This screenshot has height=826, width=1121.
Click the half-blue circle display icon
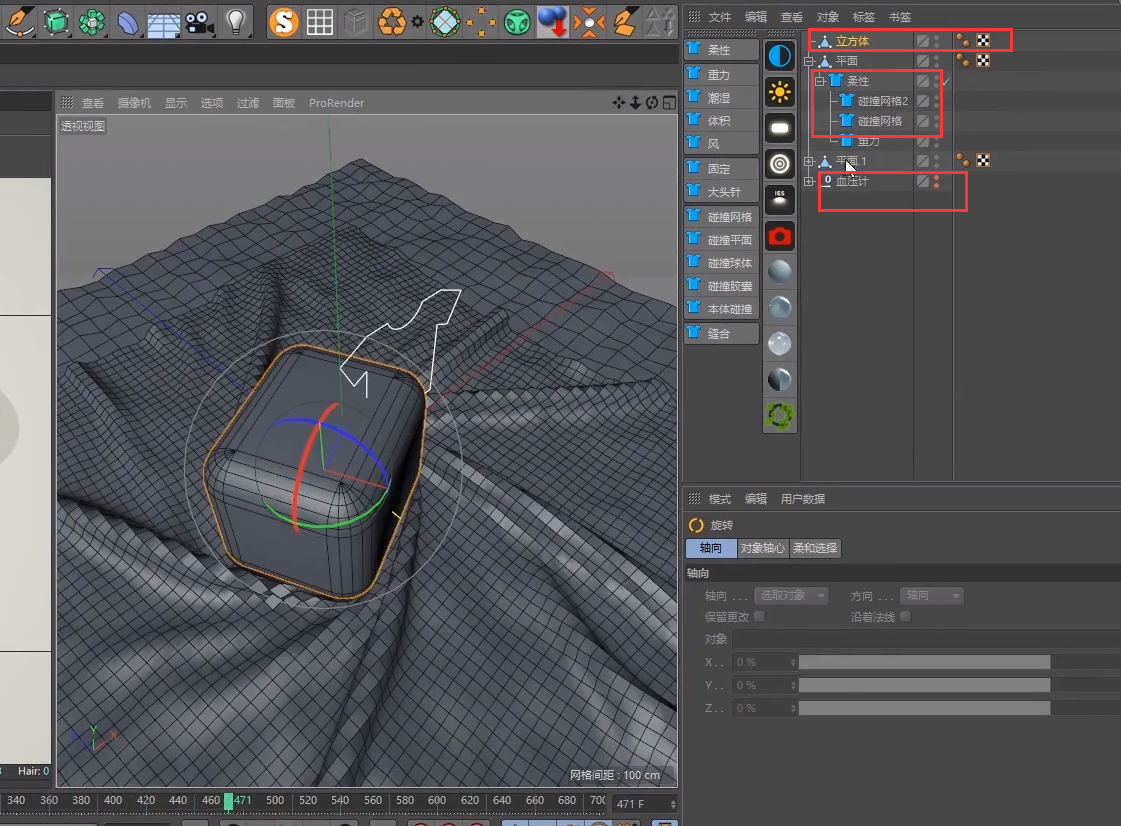(779, 56)
